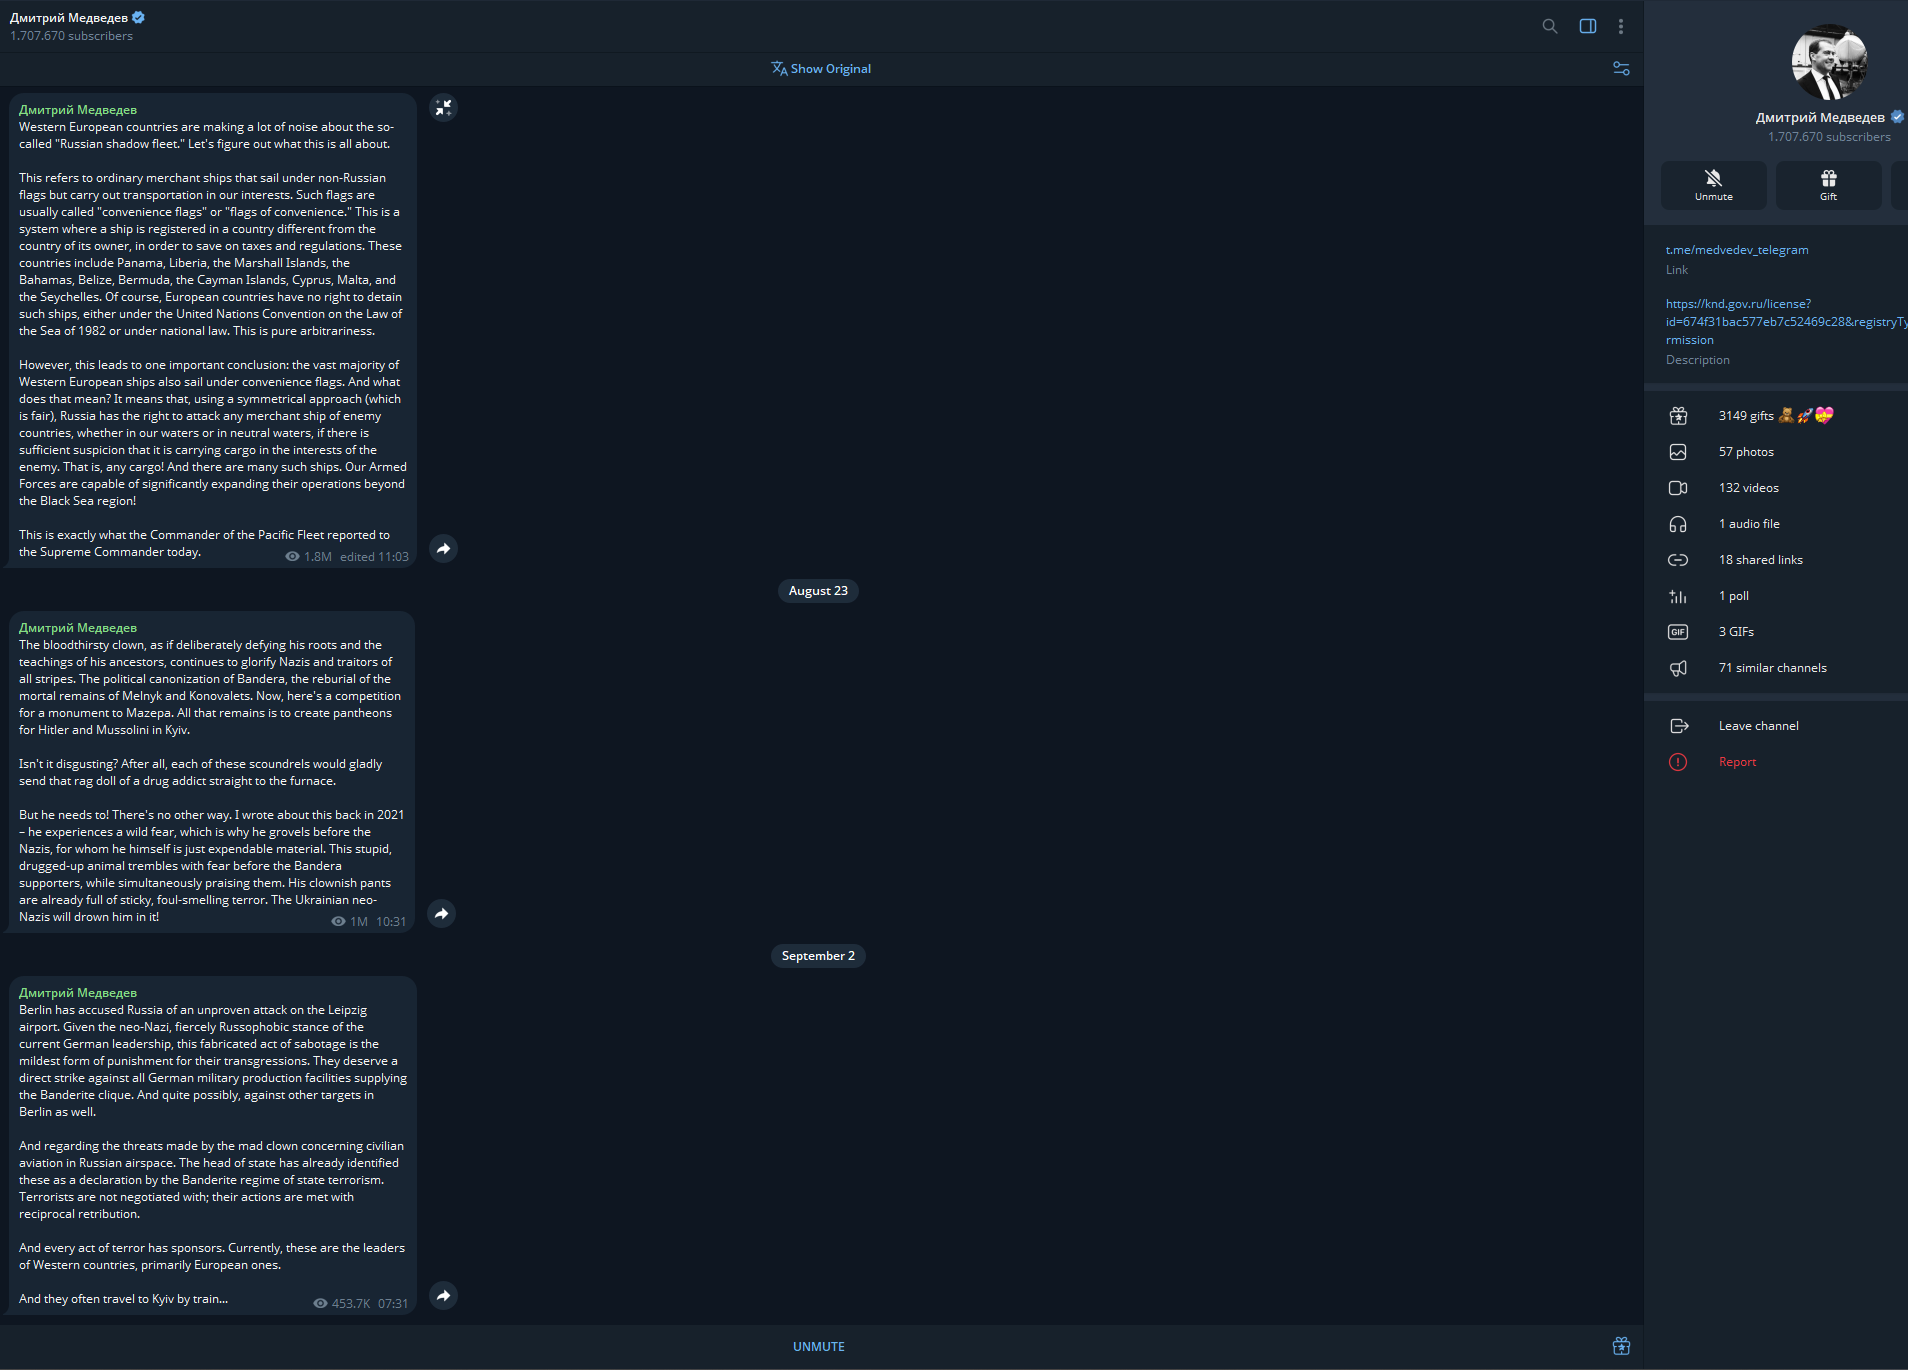Screen dimensions: 1908x1370
Task: Open the 3149 gifts section
Action: (x=1776, y=416)
